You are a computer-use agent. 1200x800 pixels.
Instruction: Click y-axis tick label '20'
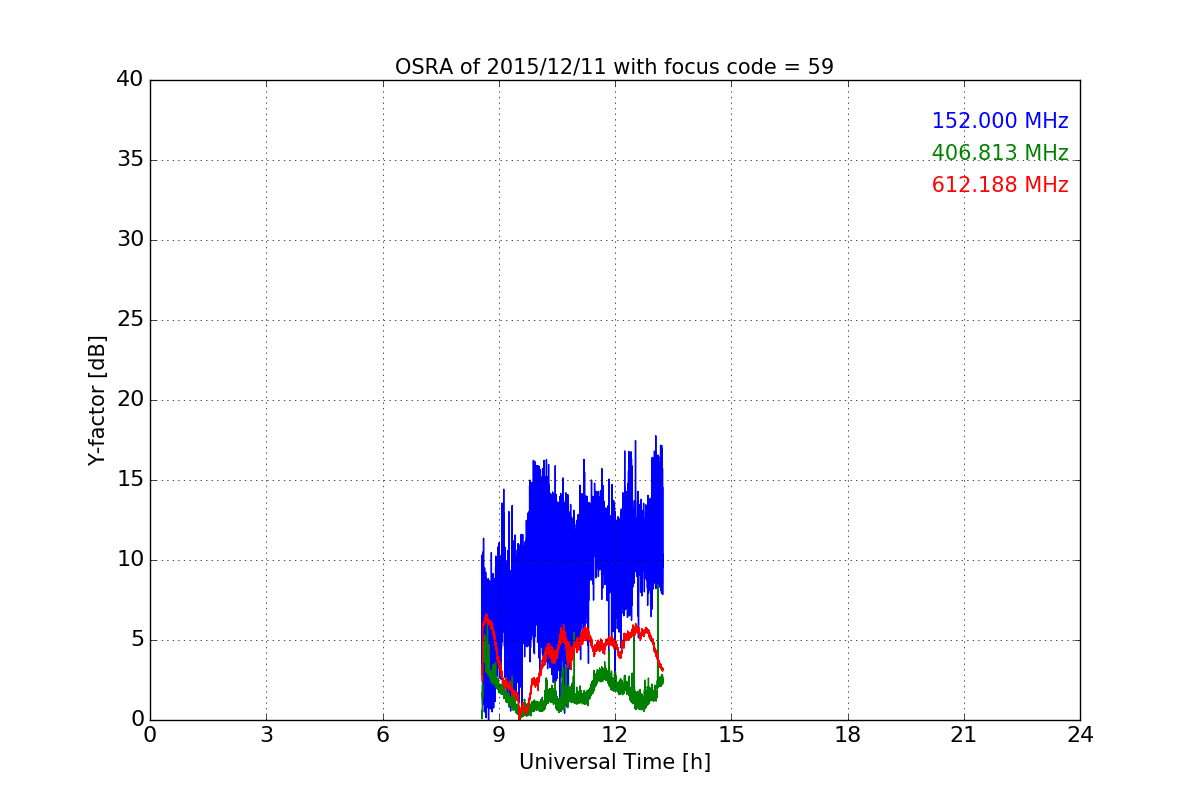(x=130, y=400)
